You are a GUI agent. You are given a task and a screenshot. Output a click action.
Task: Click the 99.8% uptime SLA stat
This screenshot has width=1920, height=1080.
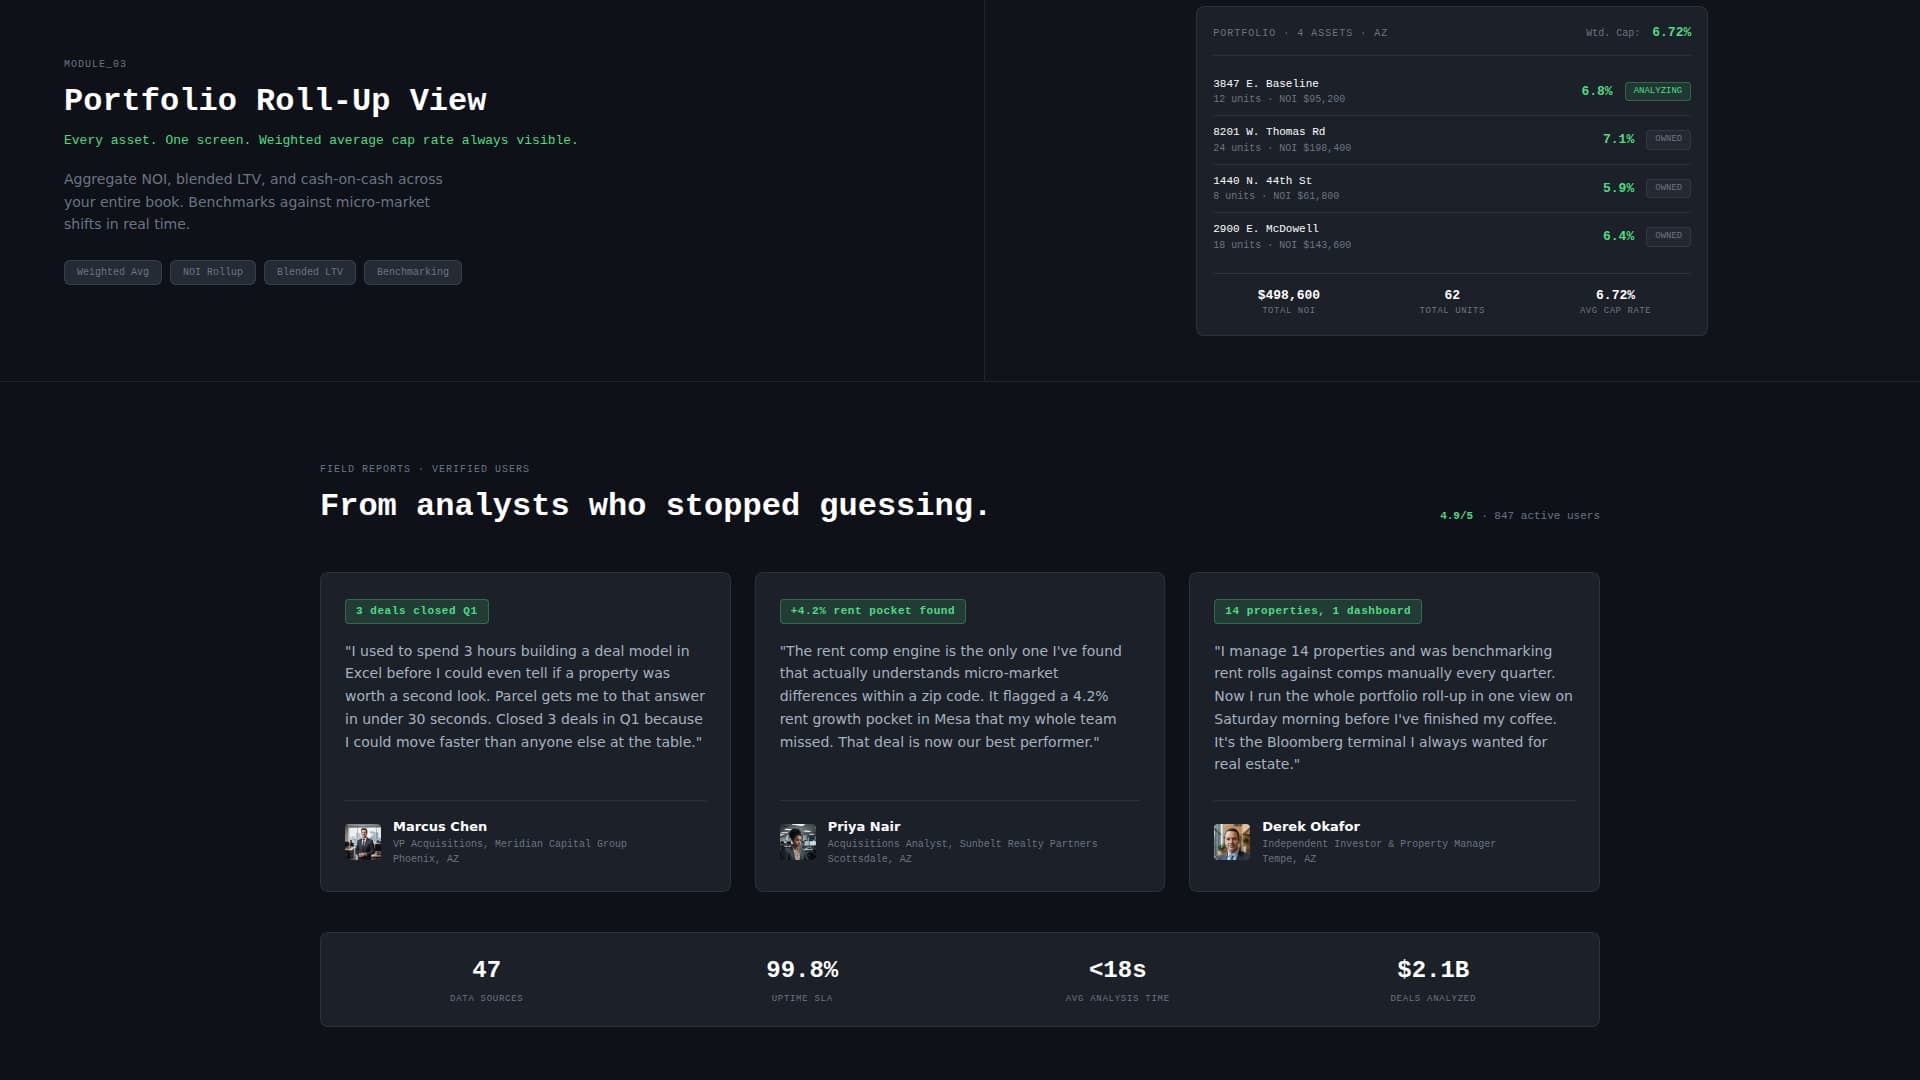click(x=802, y=970)
